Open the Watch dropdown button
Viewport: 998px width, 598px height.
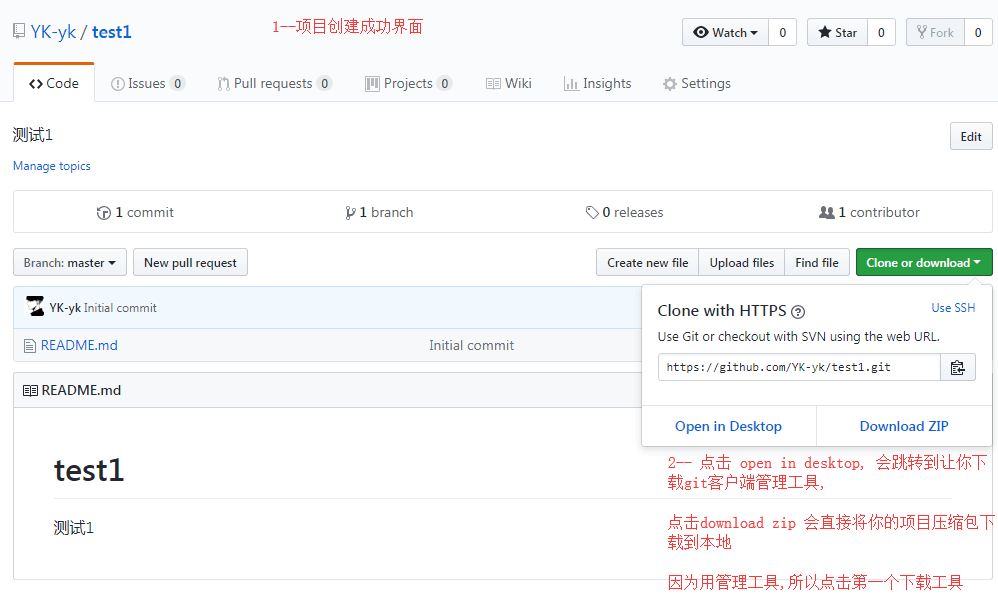pos(726,32)
